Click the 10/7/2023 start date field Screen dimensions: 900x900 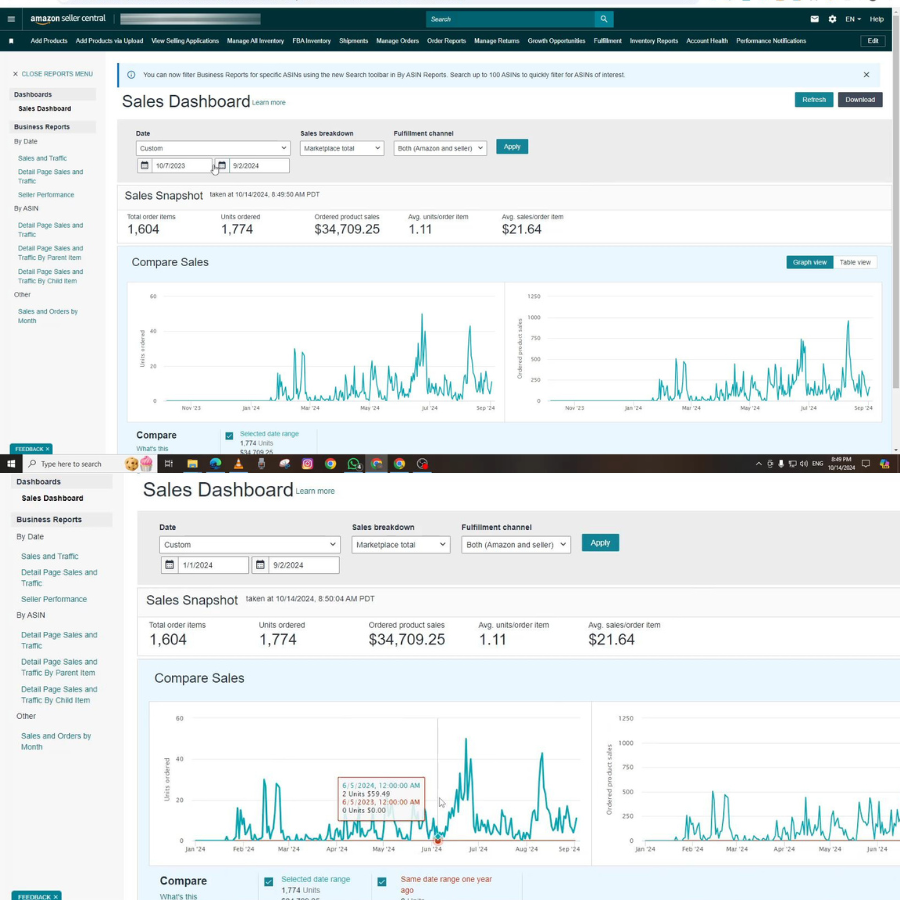pos(181,165)
